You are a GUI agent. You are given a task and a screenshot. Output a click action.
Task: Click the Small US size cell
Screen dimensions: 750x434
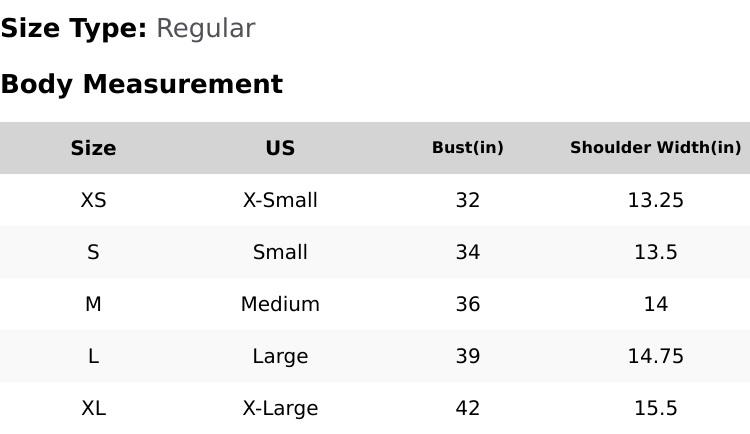[280, 252]
